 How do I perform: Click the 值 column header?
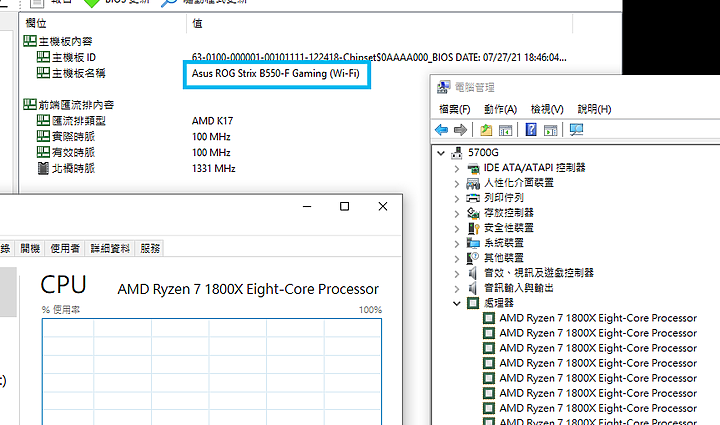pyautogui.click(x=197, y=23)
